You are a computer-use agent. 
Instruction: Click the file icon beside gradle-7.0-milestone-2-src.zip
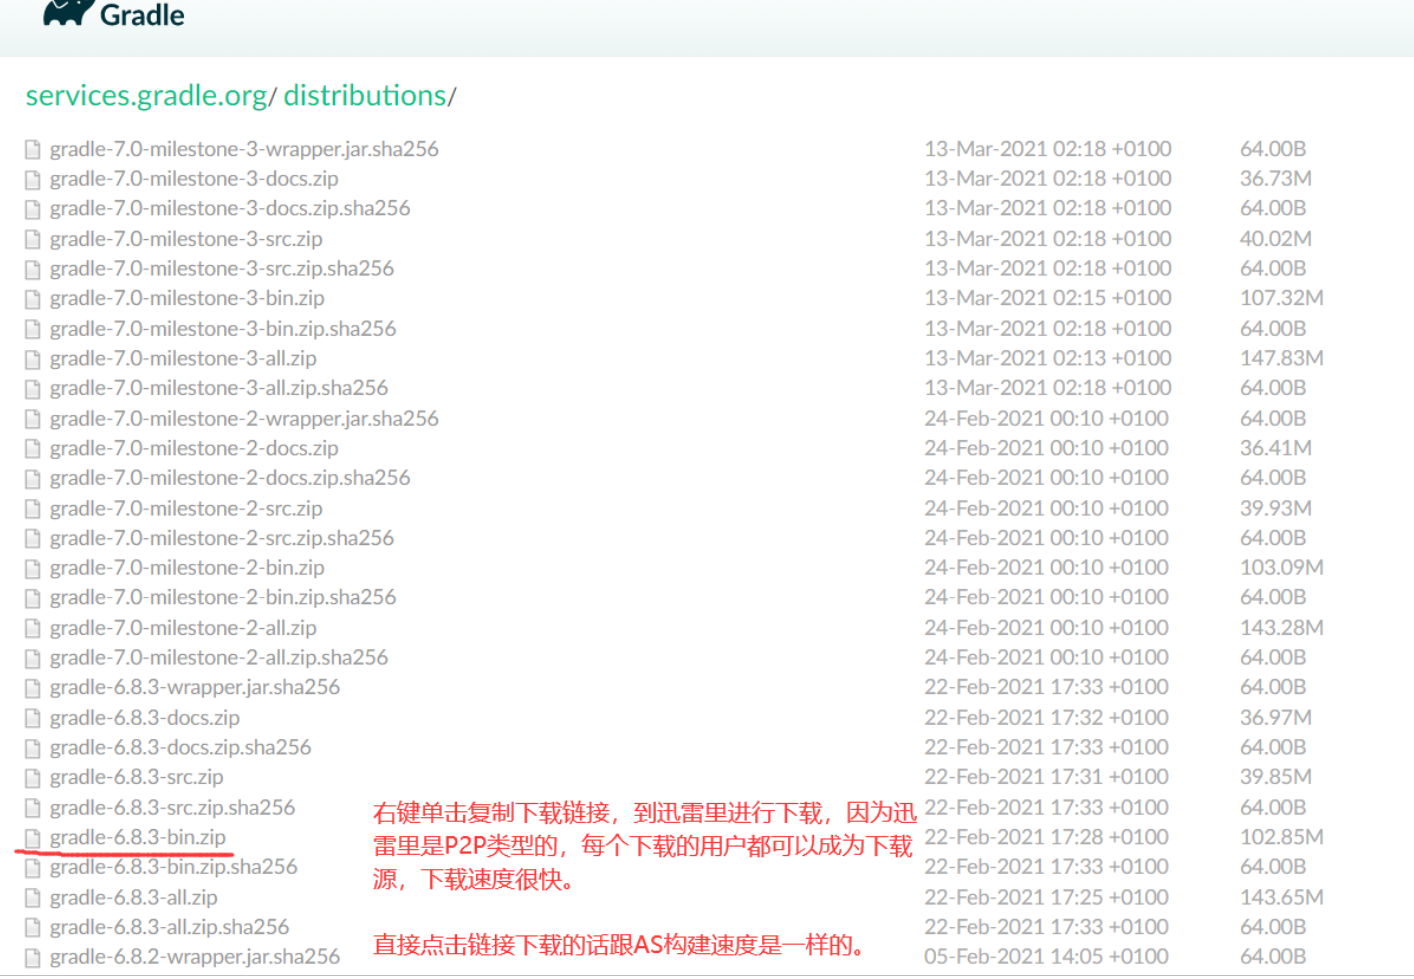[32, 507]
